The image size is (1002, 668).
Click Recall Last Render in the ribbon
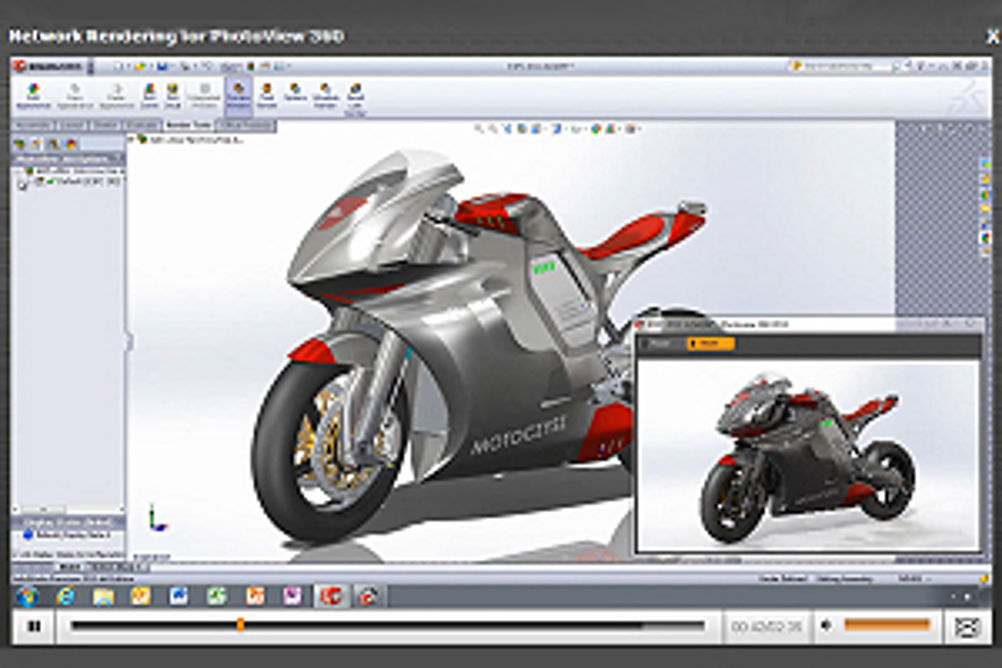355,99
